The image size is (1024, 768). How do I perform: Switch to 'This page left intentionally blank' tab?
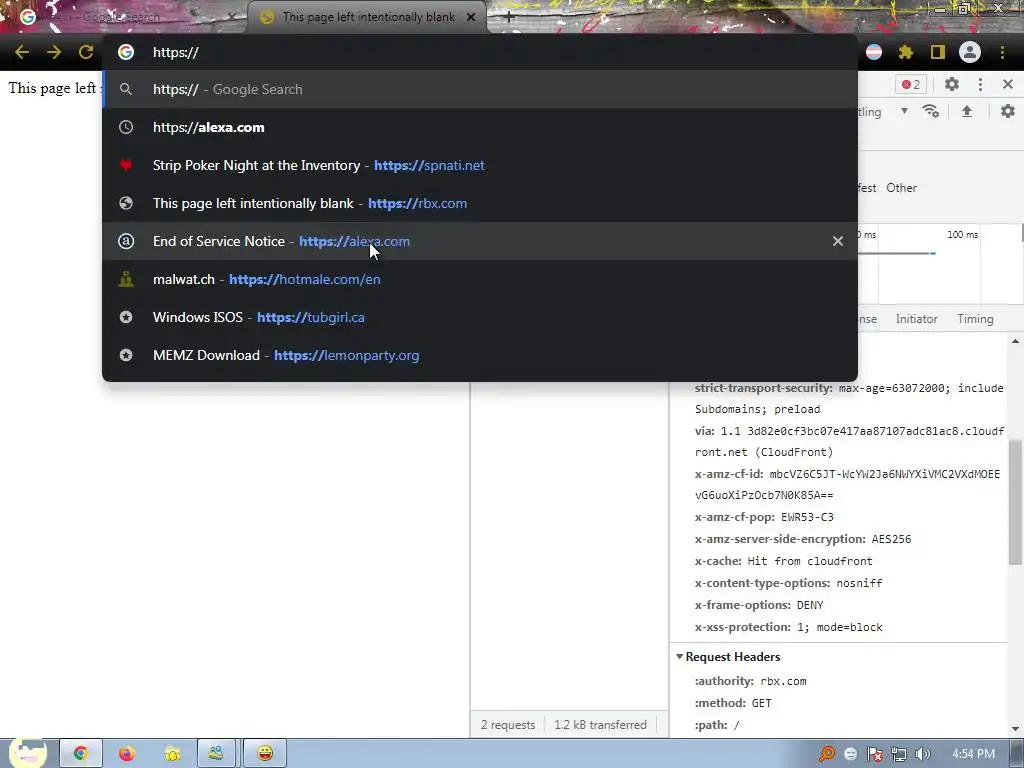point(368,17)
